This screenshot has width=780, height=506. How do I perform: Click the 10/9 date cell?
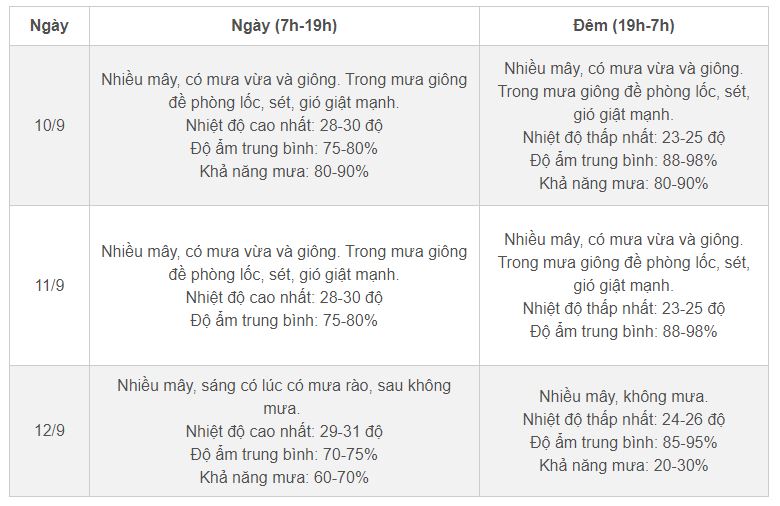(49, 125)
